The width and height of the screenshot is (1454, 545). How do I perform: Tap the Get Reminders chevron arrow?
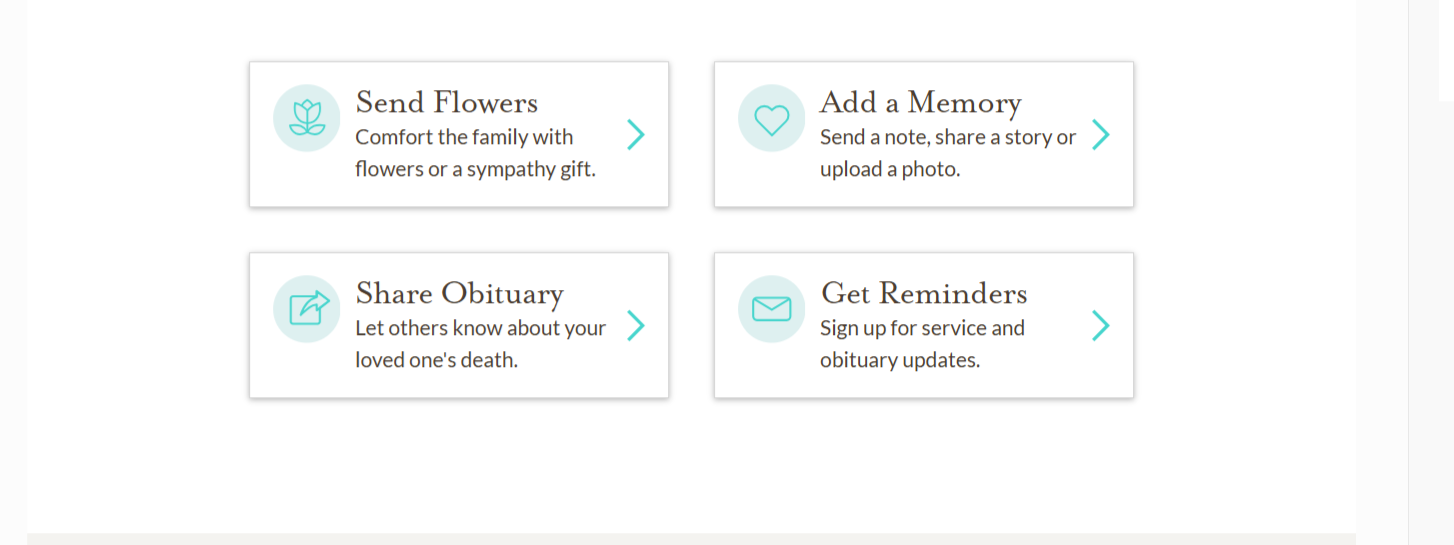point(1101,325)
